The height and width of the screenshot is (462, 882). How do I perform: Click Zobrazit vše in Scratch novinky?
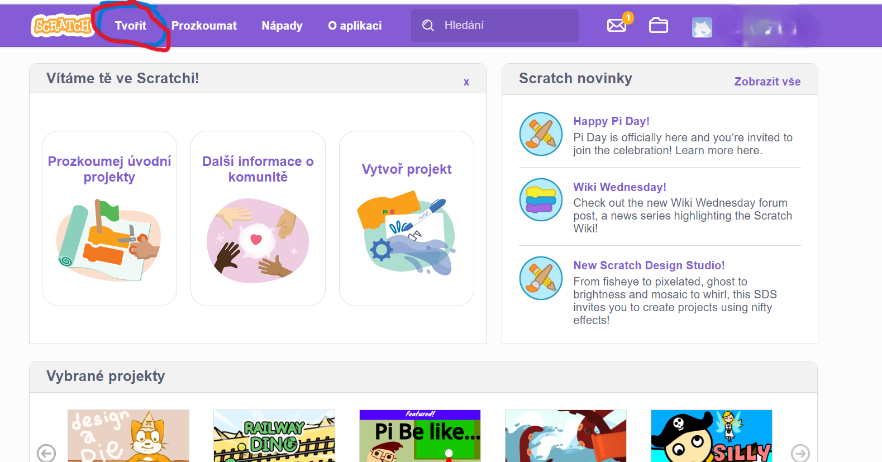tap(767, 82)
